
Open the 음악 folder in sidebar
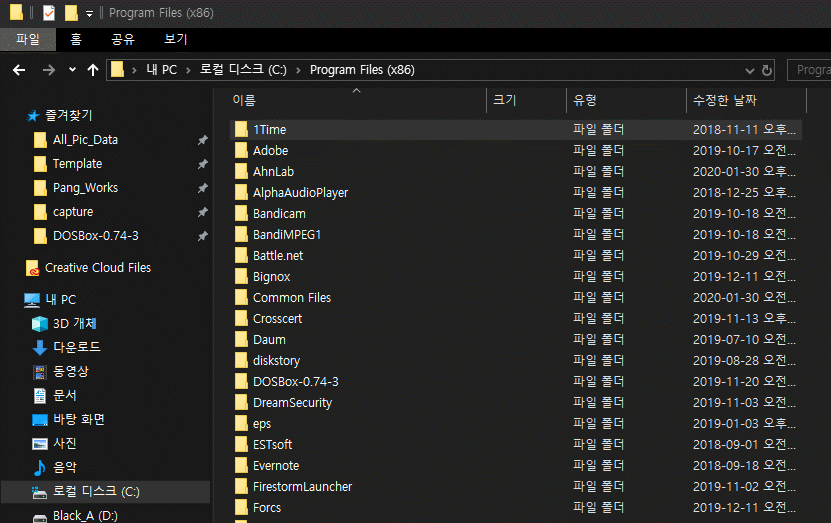coord(65,467)
